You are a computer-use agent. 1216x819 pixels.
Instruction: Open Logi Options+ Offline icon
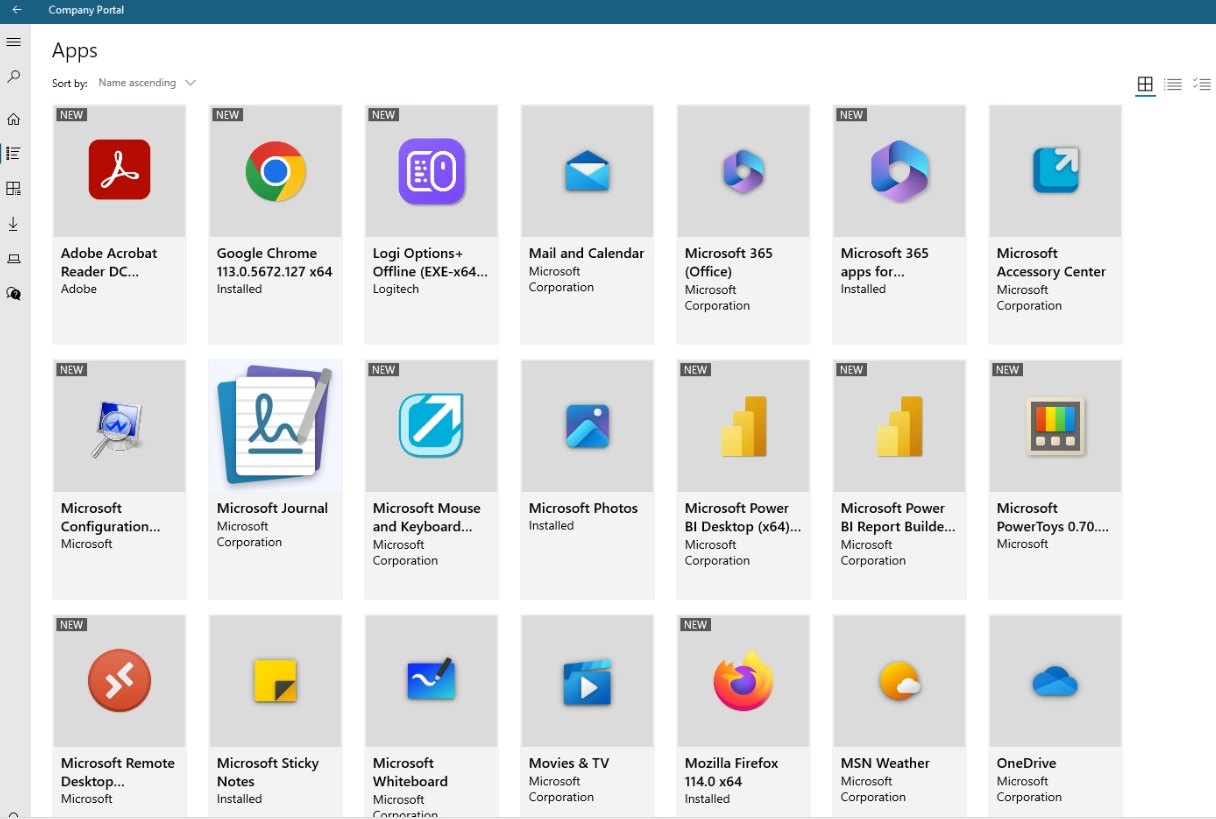432,171
